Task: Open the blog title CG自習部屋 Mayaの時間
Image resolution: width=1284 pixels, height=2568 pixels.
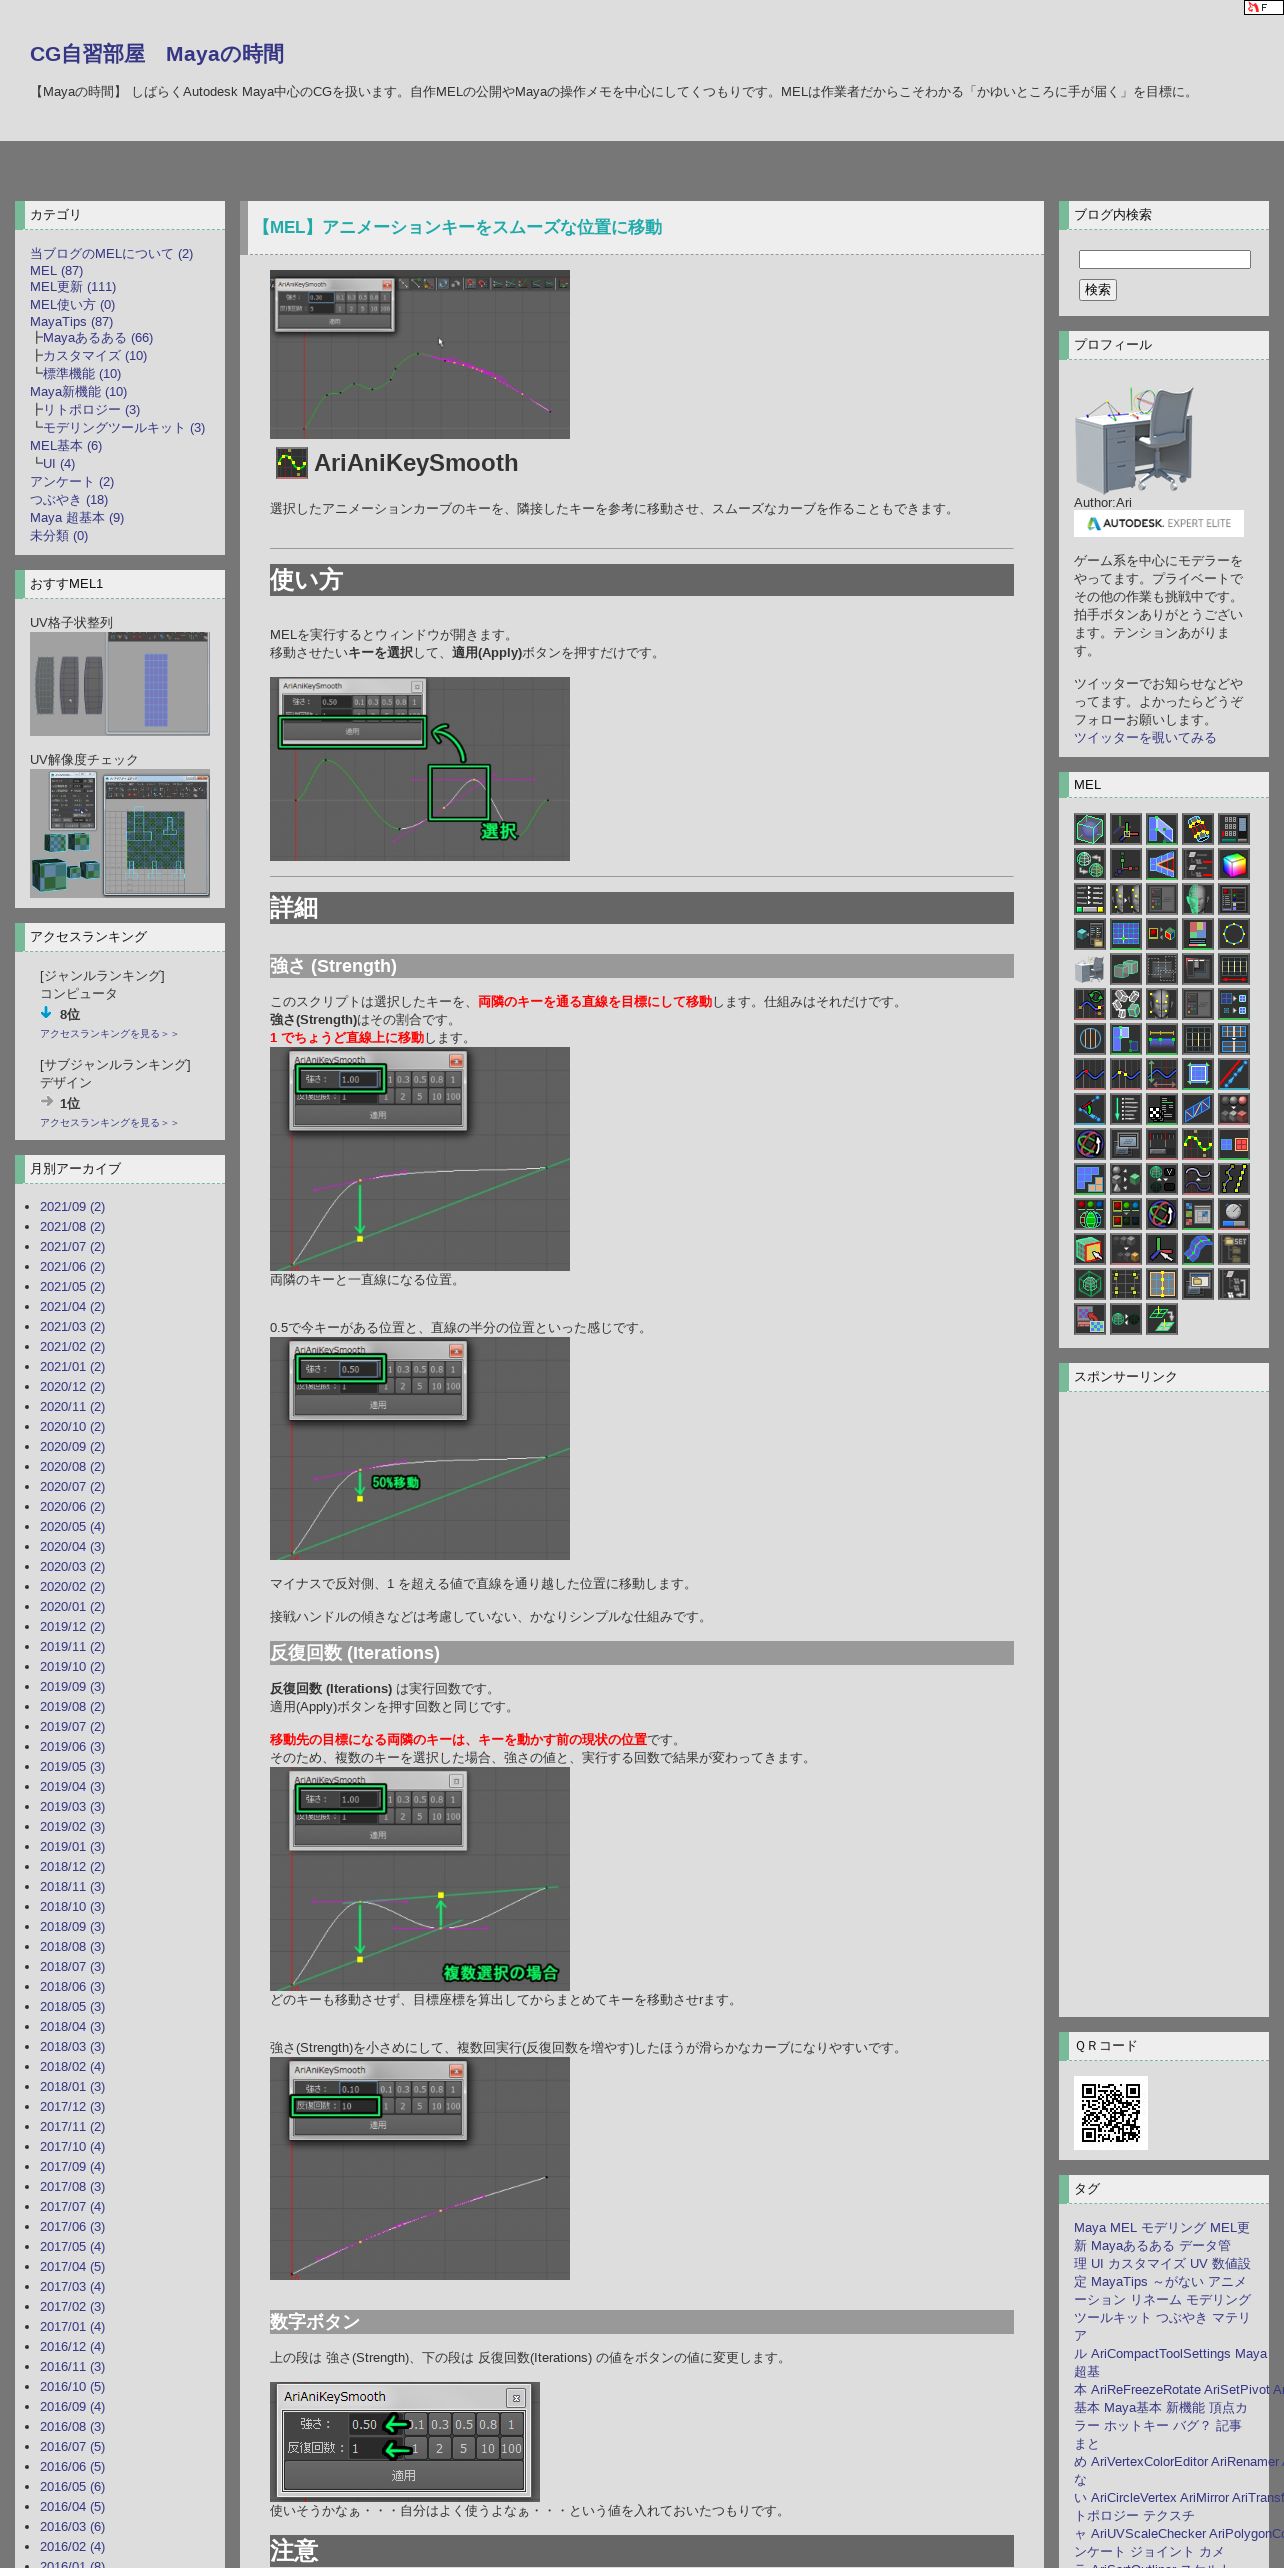Action: (x=157, y=54)
